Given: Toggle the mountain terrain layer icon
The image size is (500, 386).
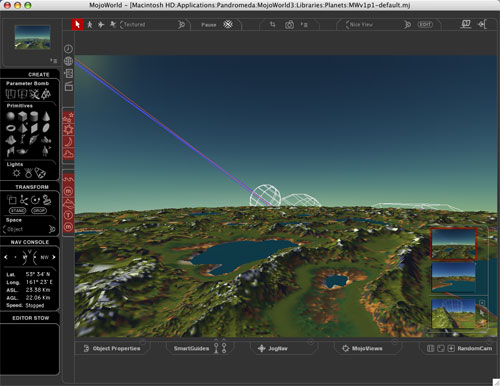Looking at the screenshot, I should point(68,203).
